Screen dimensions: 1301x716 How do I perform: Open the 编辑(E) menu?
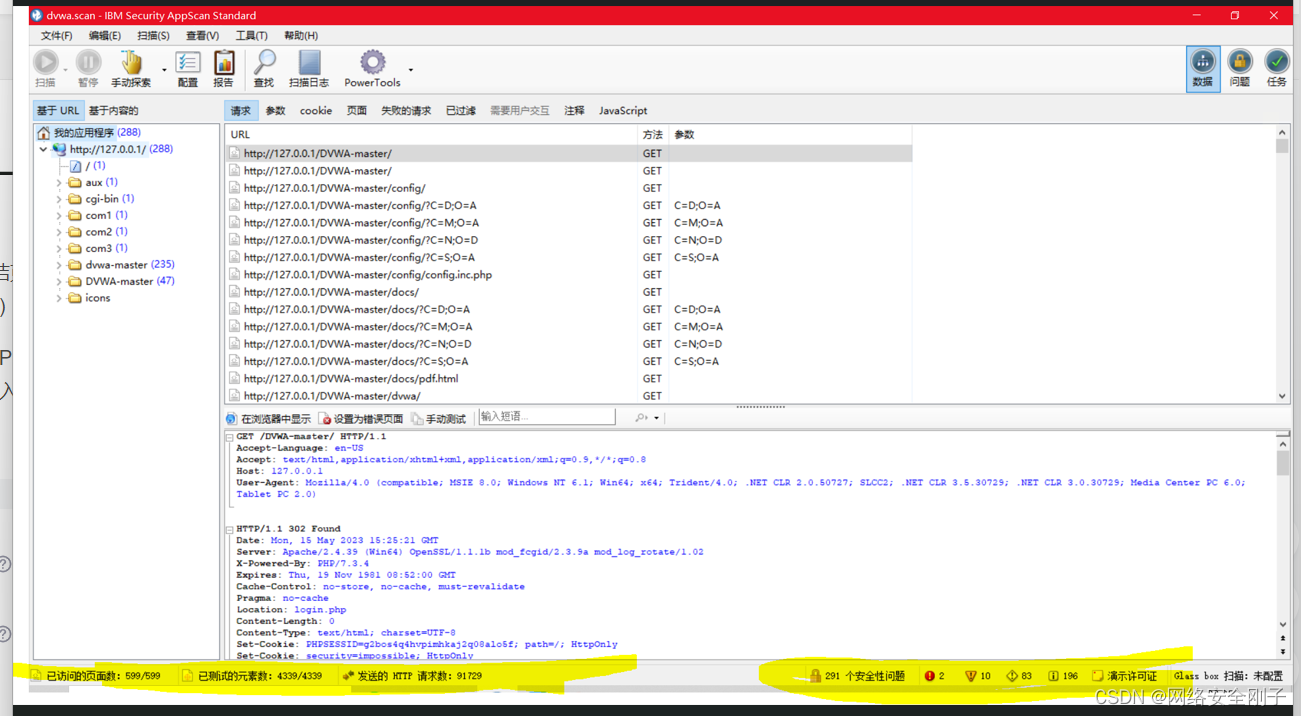coord(104,35)
